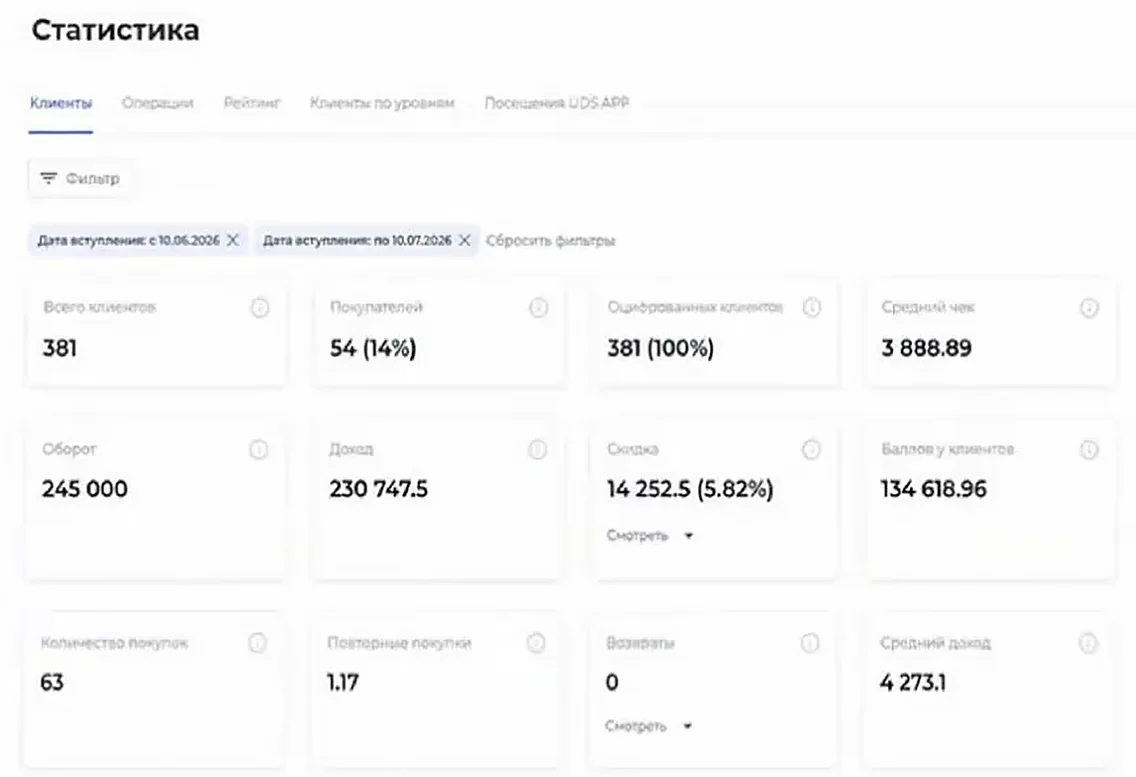Click info icon on Возвраты card
Image resolution: width=1136 pixels, height=777 pixels.
click(x=809, y=643)
